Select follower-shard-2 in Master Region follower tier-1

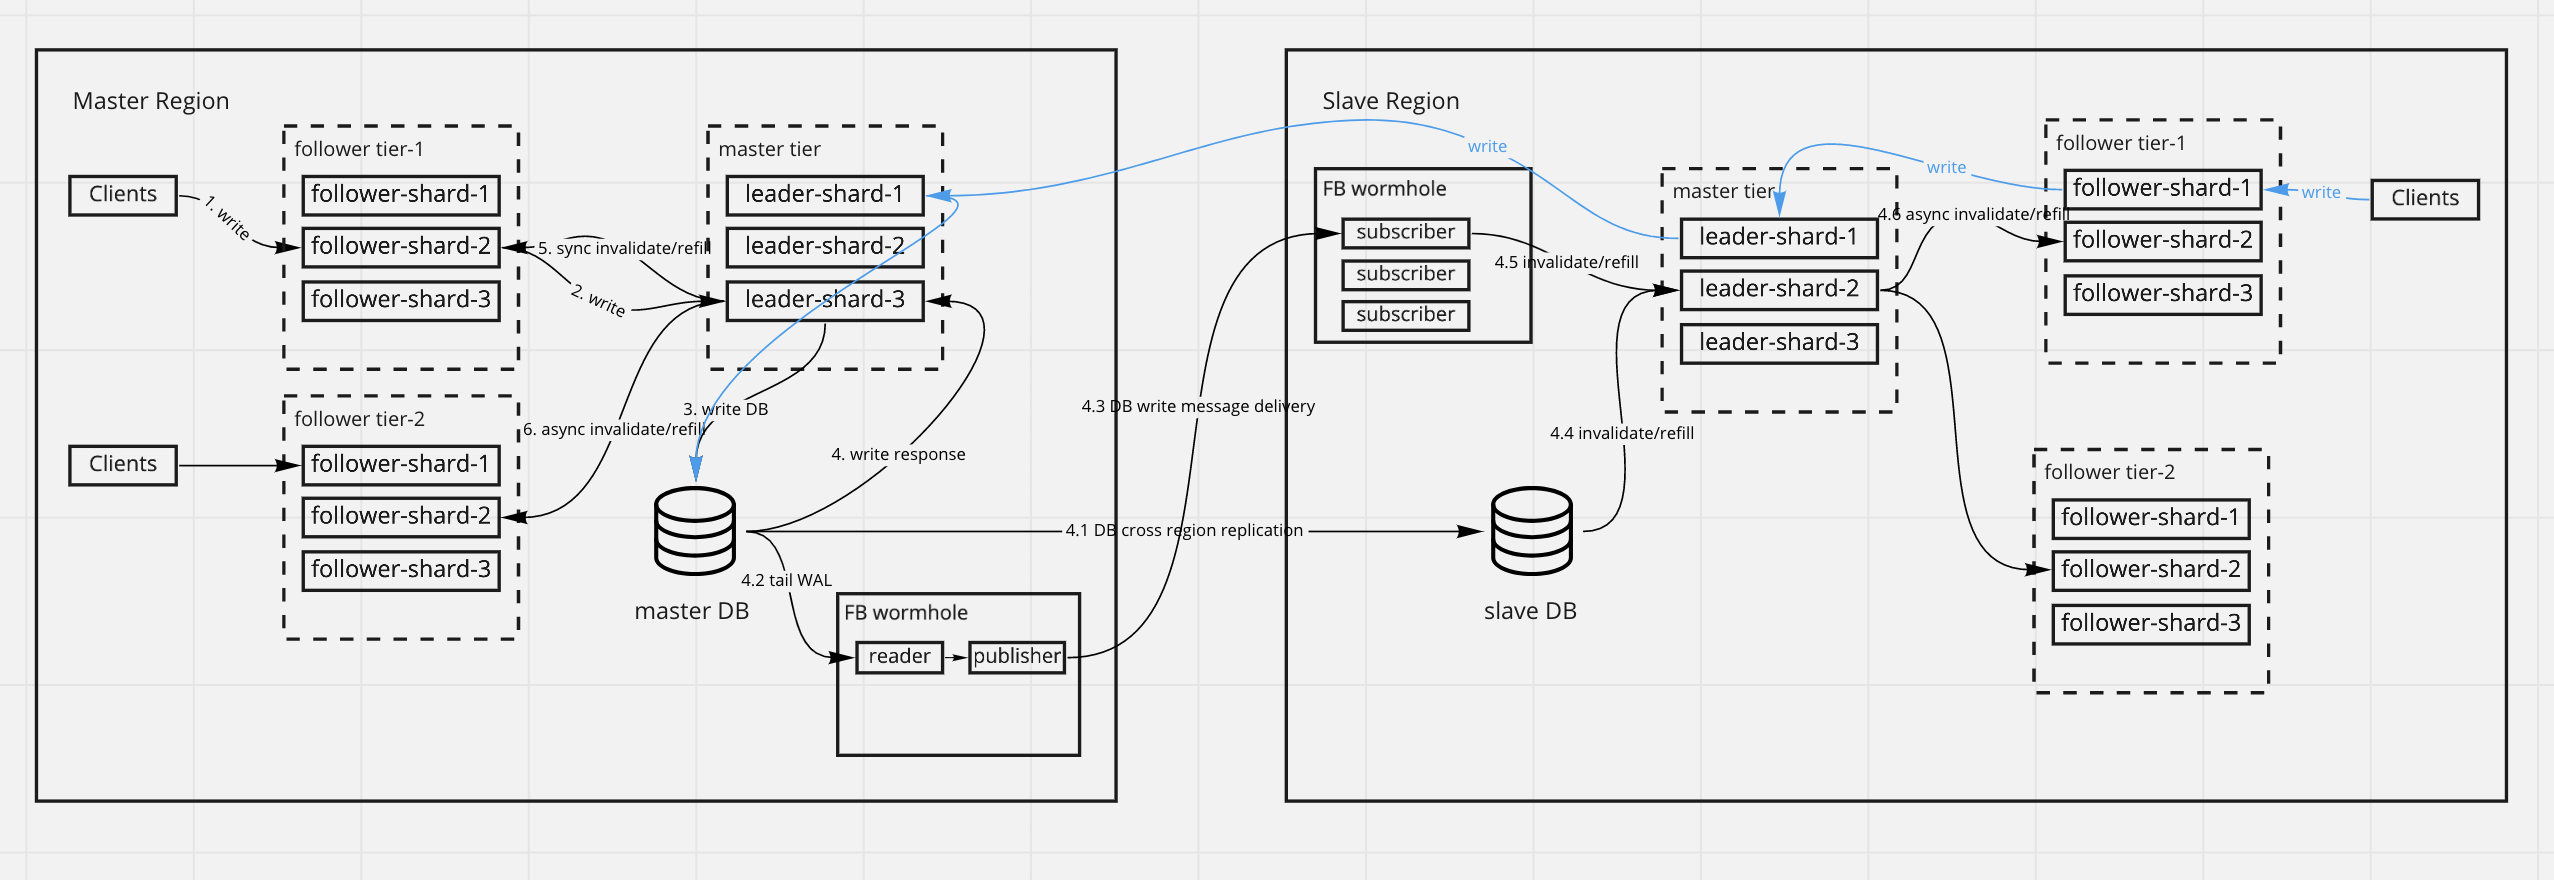click(x=400, y=246)
